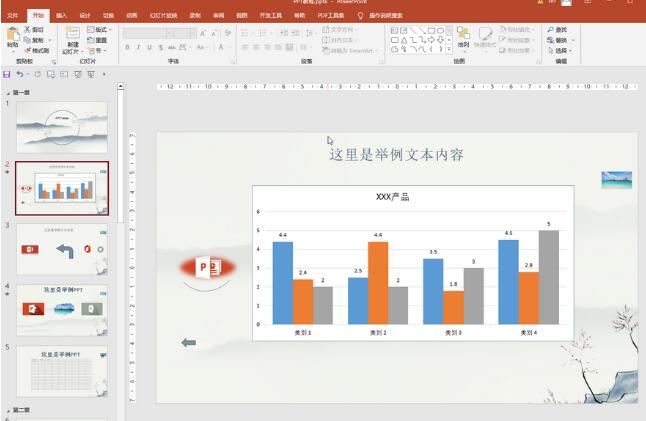Viewport: 646px width, 421px height.
Task: Collapse the 第一章 section in thumbnail pane
Action: (8, 93)
